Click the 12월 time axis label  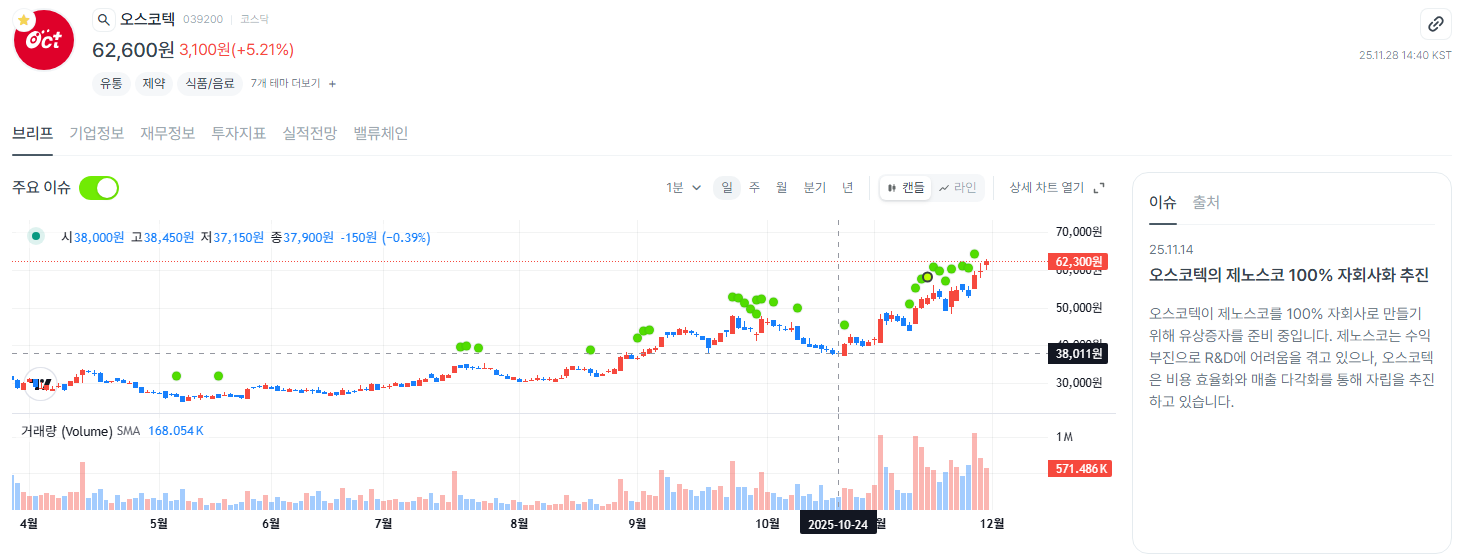click(992, 523)
